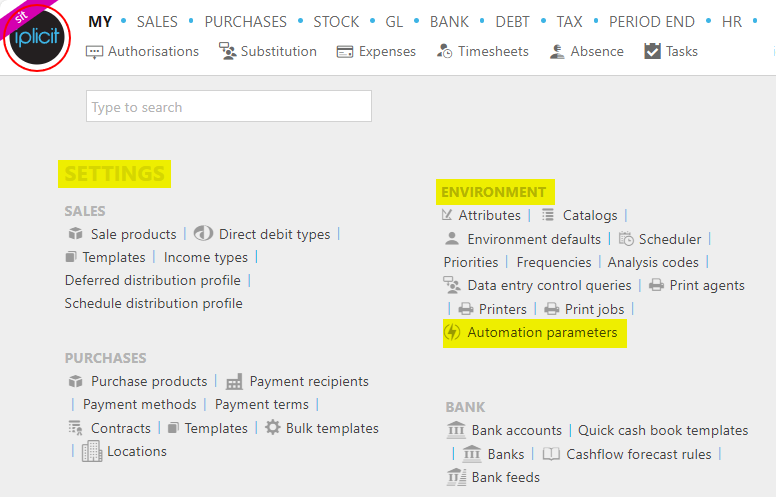Open the Expenses card icon

click(x=344, y=51)
